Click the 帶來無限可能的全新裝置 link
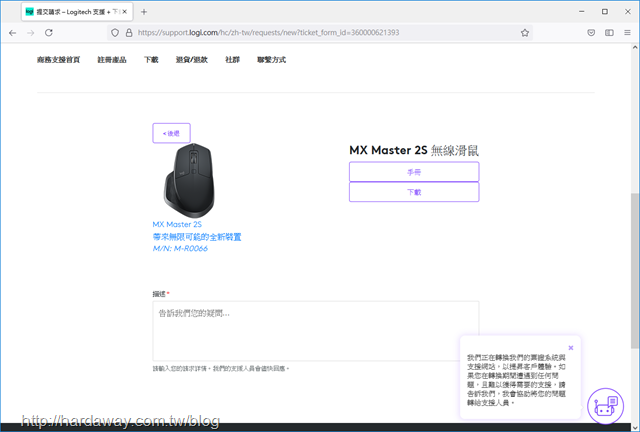This screenshot has height=432, width=640. coord(197,237)
